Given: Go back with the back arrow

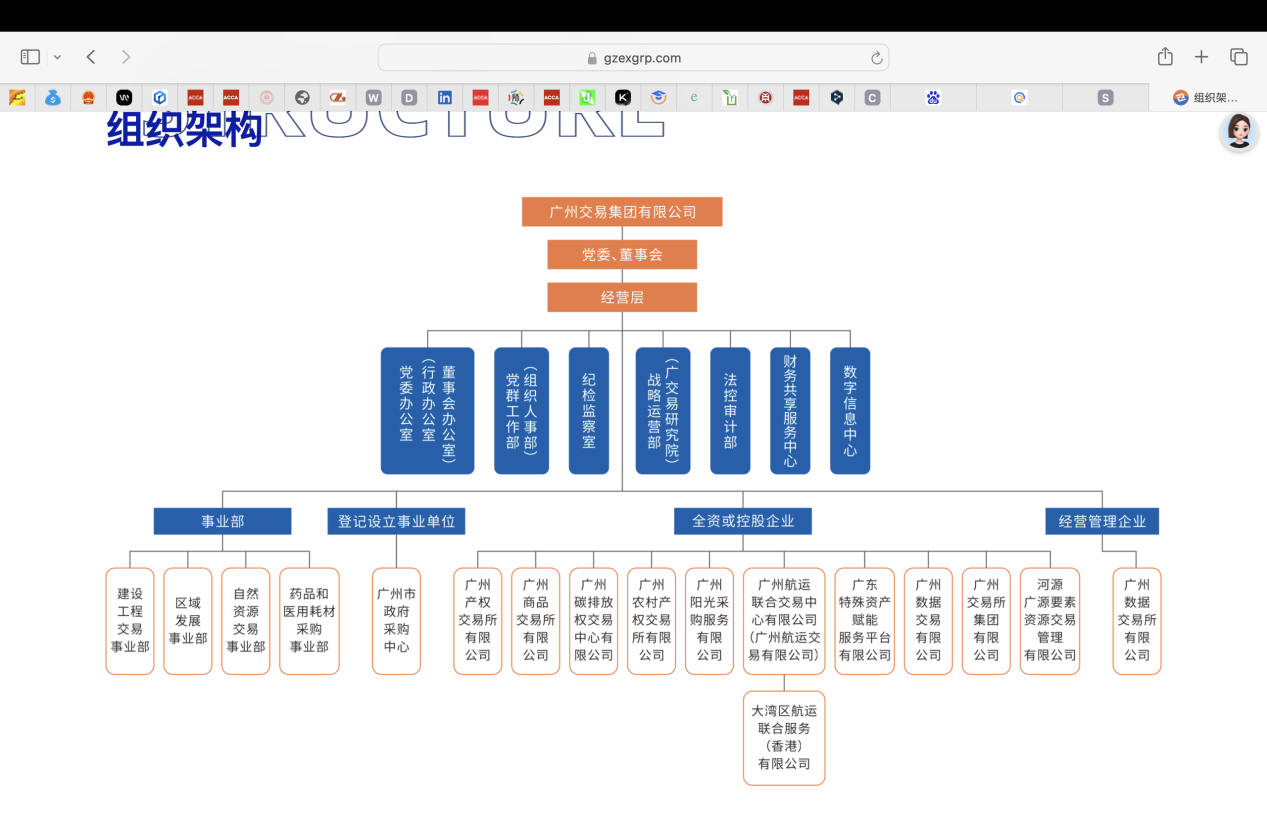Looking at the screenshot, I should [91, 57].
